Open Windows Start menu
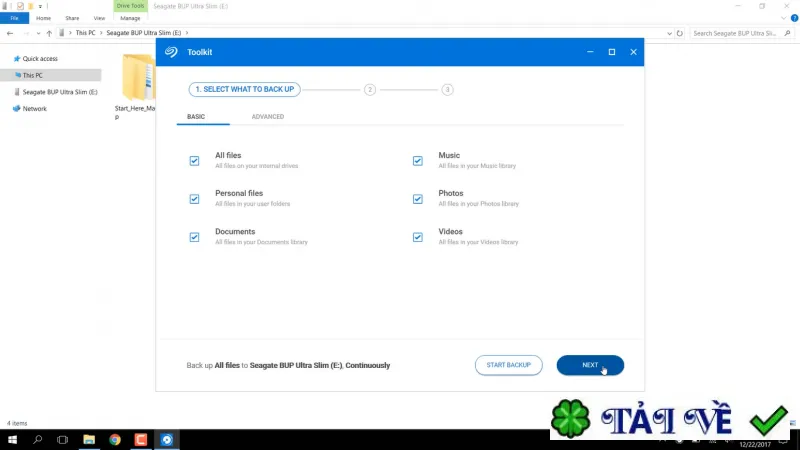 12,439
